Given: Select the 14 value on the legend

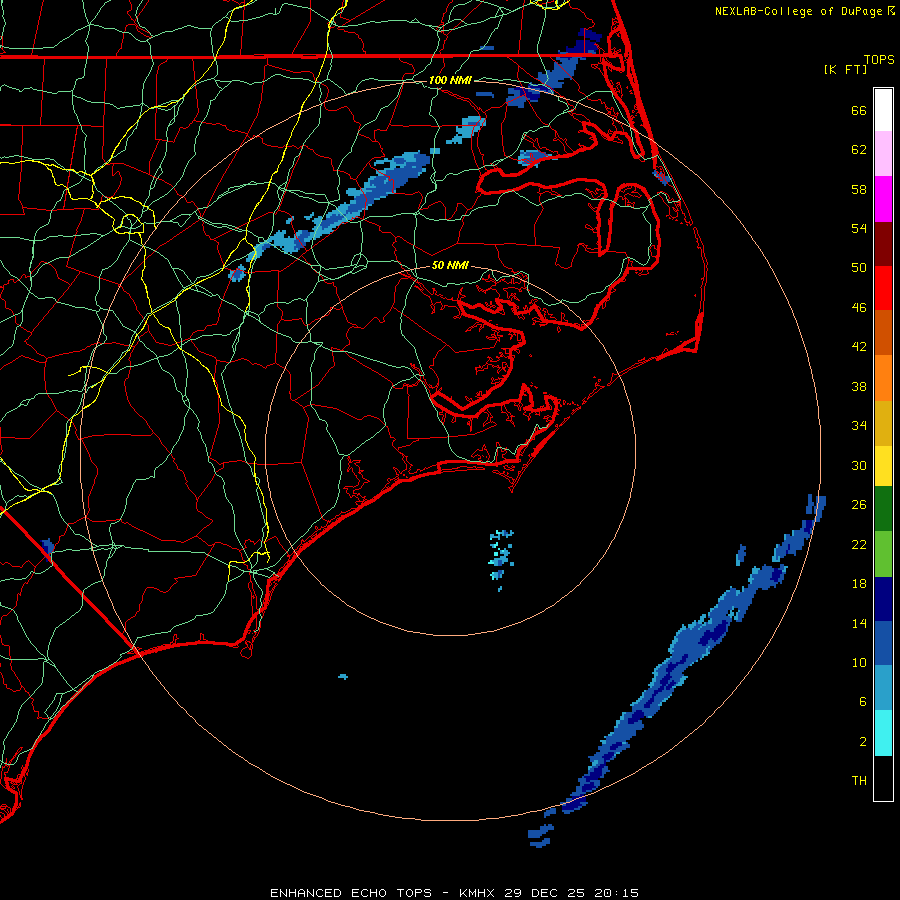Looking at the screenshot, I should pyautogui.click(x=859, y=623).
